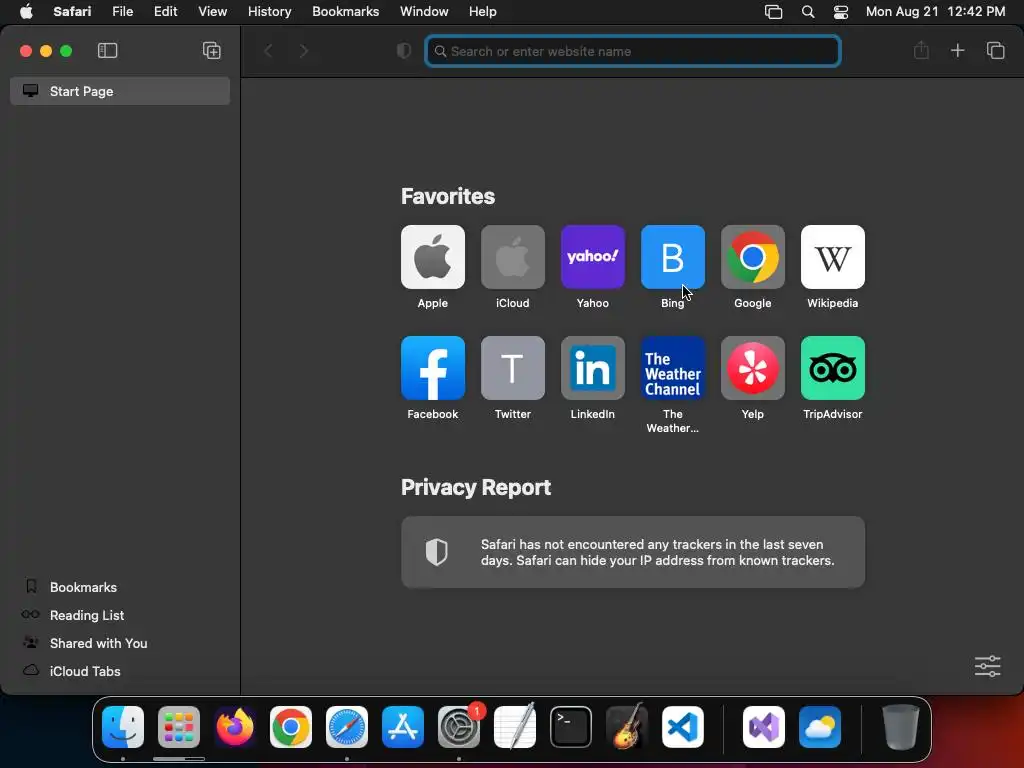Viewport: 1024px width, 768px height.
Task: Open the TripAdvisor favorite tile
Action: pyautogui.click(x=833, y=368)
